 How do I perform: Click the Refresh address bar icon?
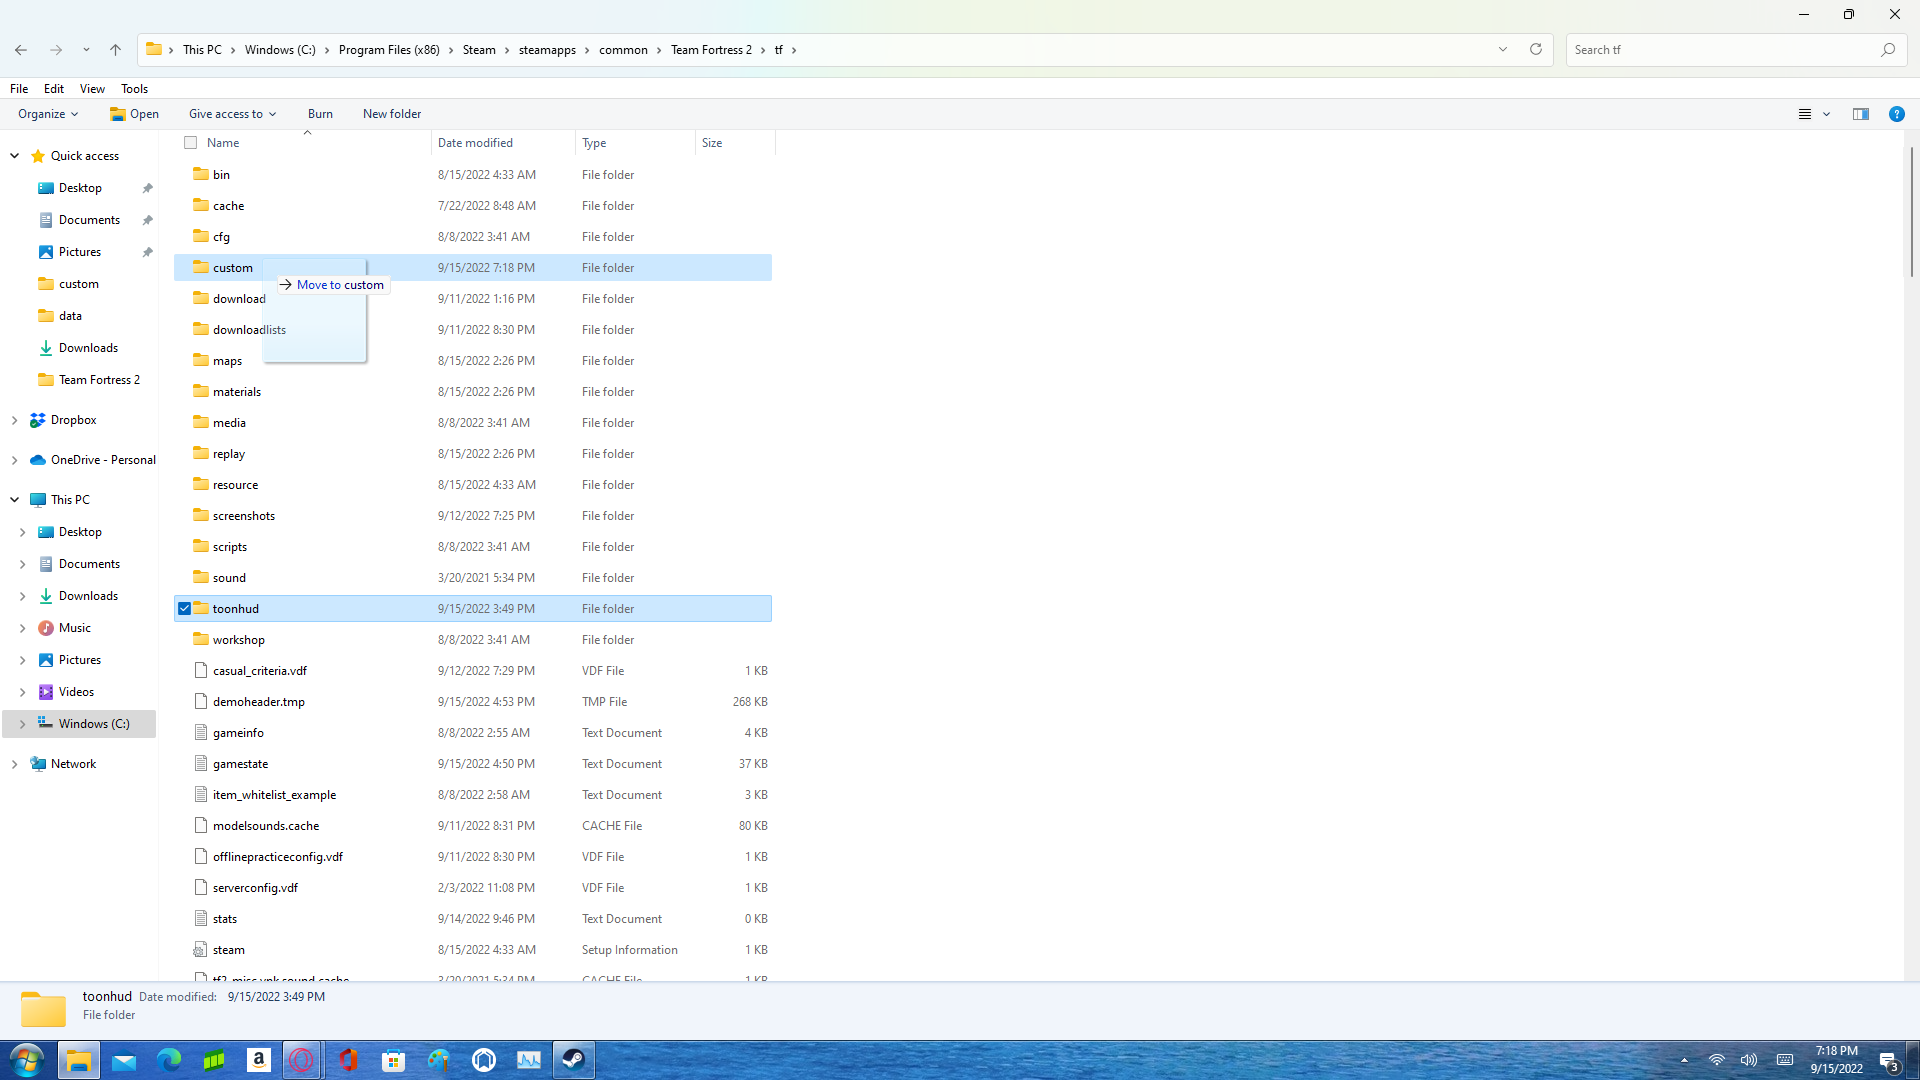tap(1536, 49)
